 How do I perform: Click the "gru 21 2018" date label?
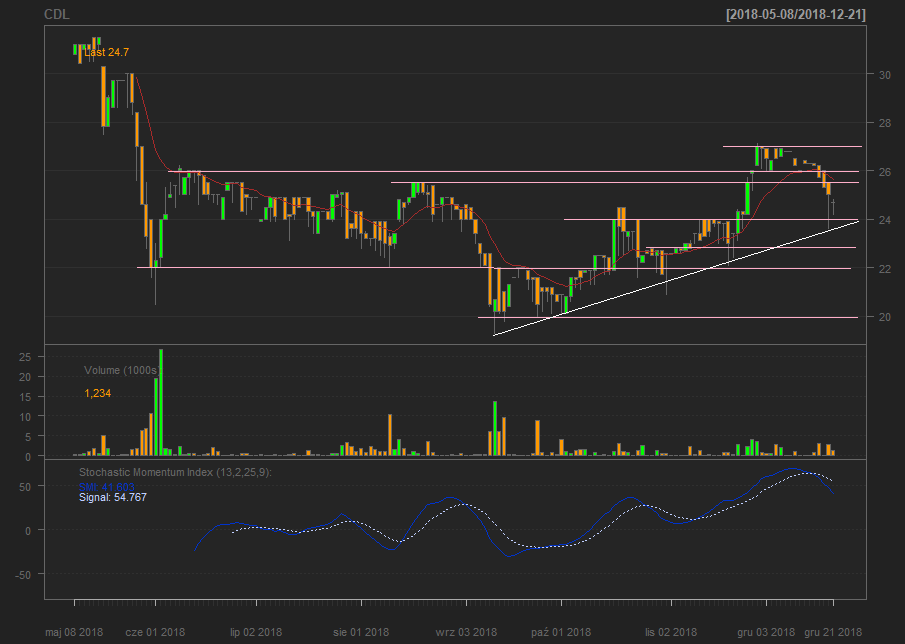point(833,632)
